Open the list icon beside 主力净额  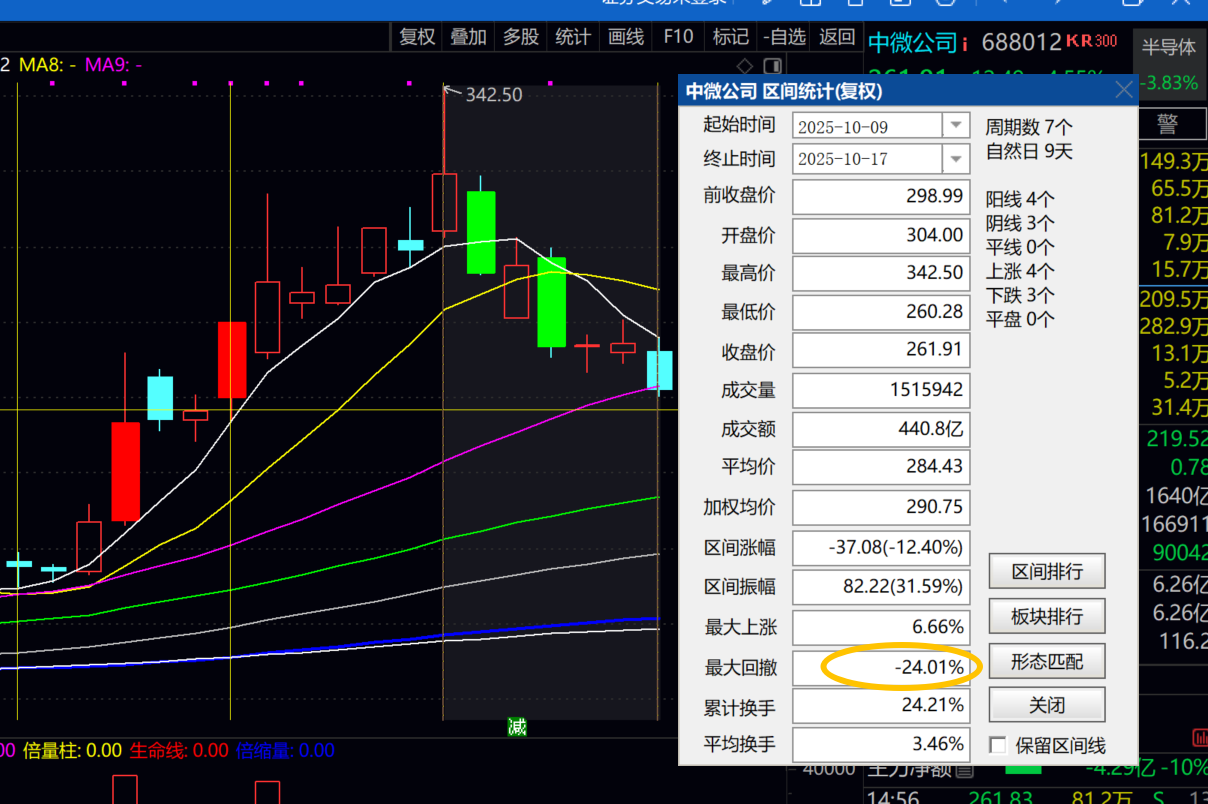(963, 771)
